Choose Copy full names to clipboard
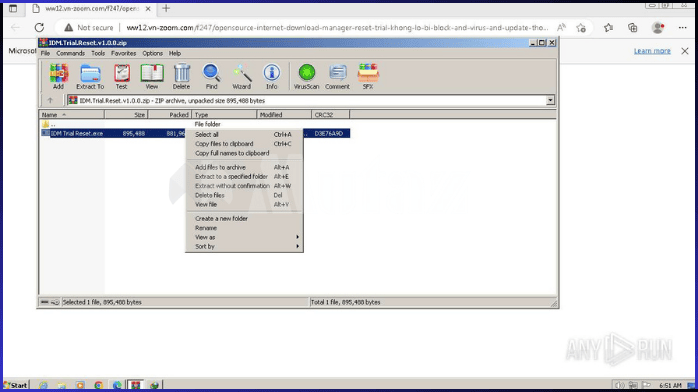The width and height of the screenshot is (698, 392). click(x=244, y=153)
